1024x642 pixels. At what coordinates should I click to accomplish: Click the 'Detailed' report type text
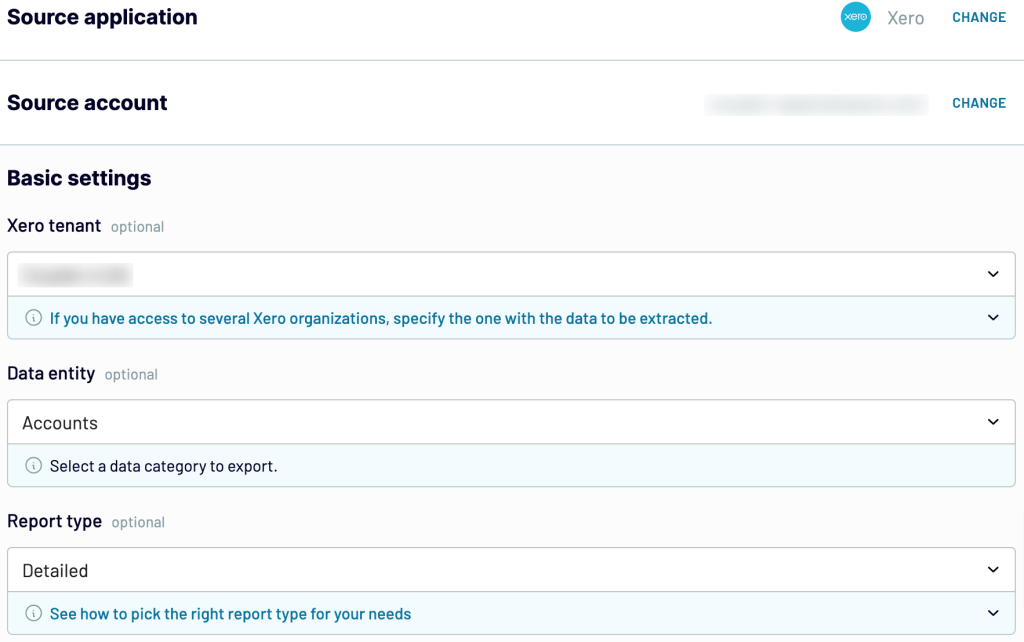tap(55, 570)
